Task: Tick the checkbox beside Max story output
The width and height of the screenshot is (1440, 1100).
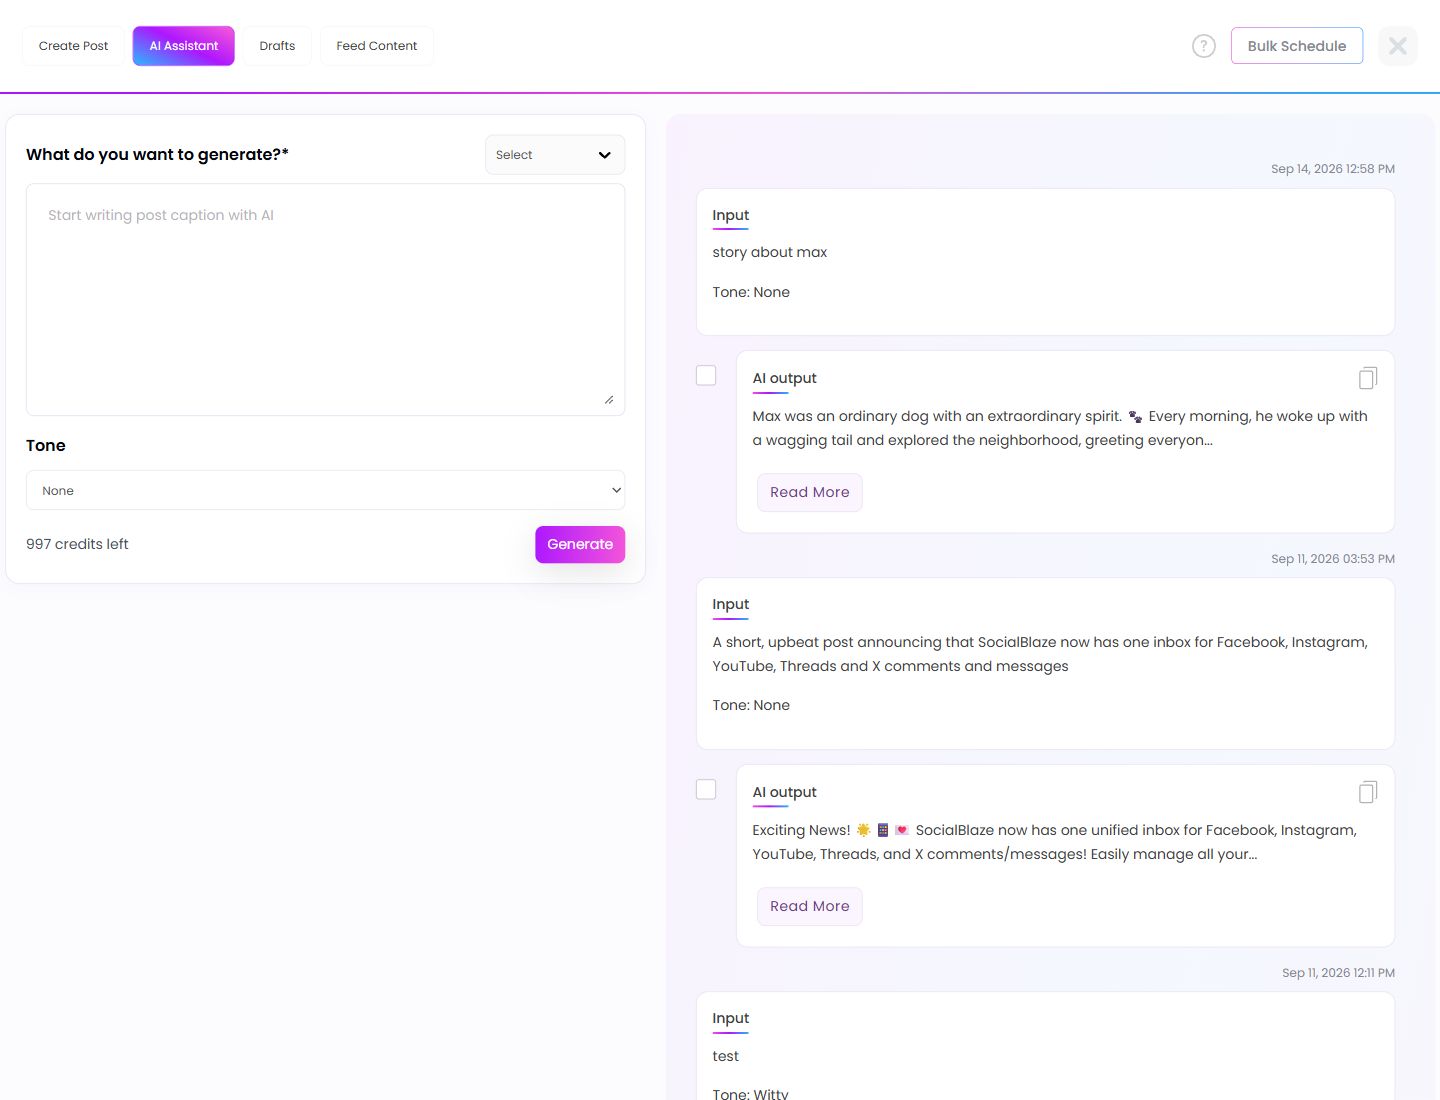Action: pos(706,375)
